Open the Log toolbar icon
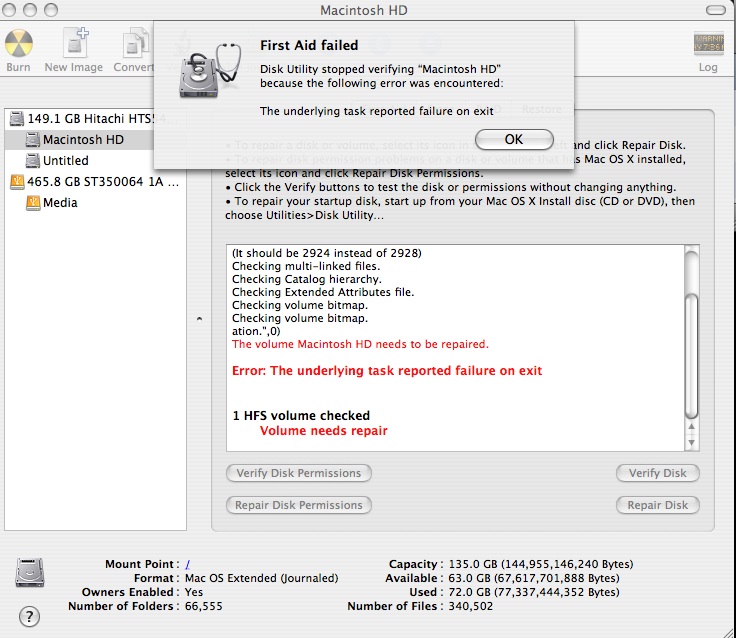 (x=708, y=43)
